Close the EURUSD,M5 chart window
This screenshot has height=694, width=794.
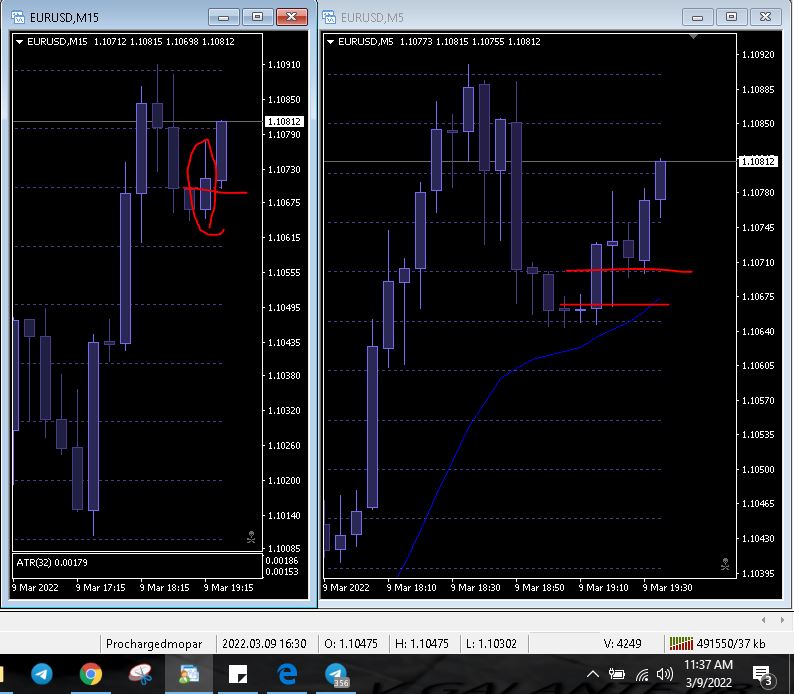pos(766,17)
